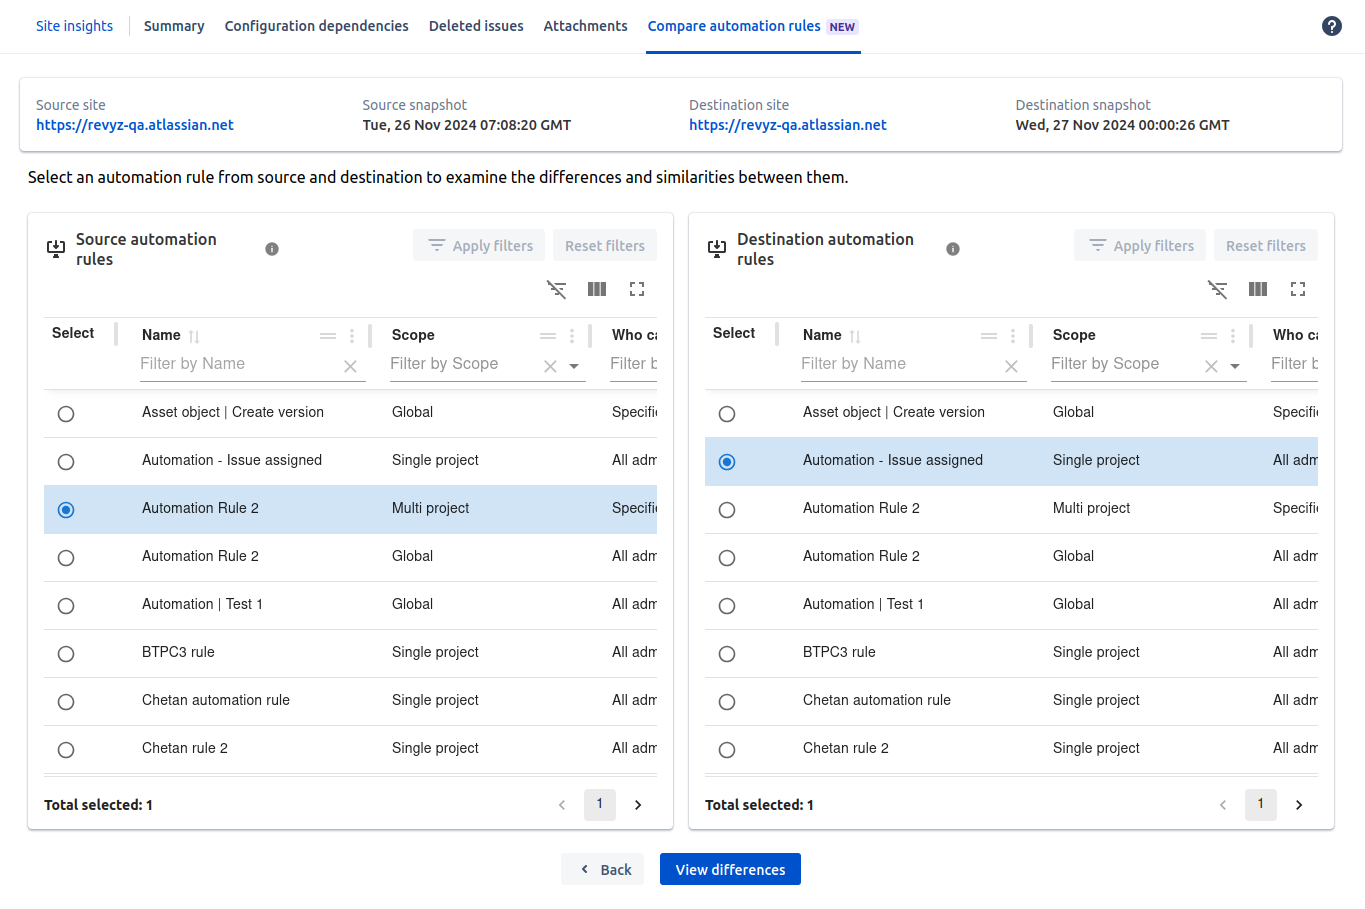
Task: Open destination Scope filter dropdown arrow
Action: [x=1235, y=366]
